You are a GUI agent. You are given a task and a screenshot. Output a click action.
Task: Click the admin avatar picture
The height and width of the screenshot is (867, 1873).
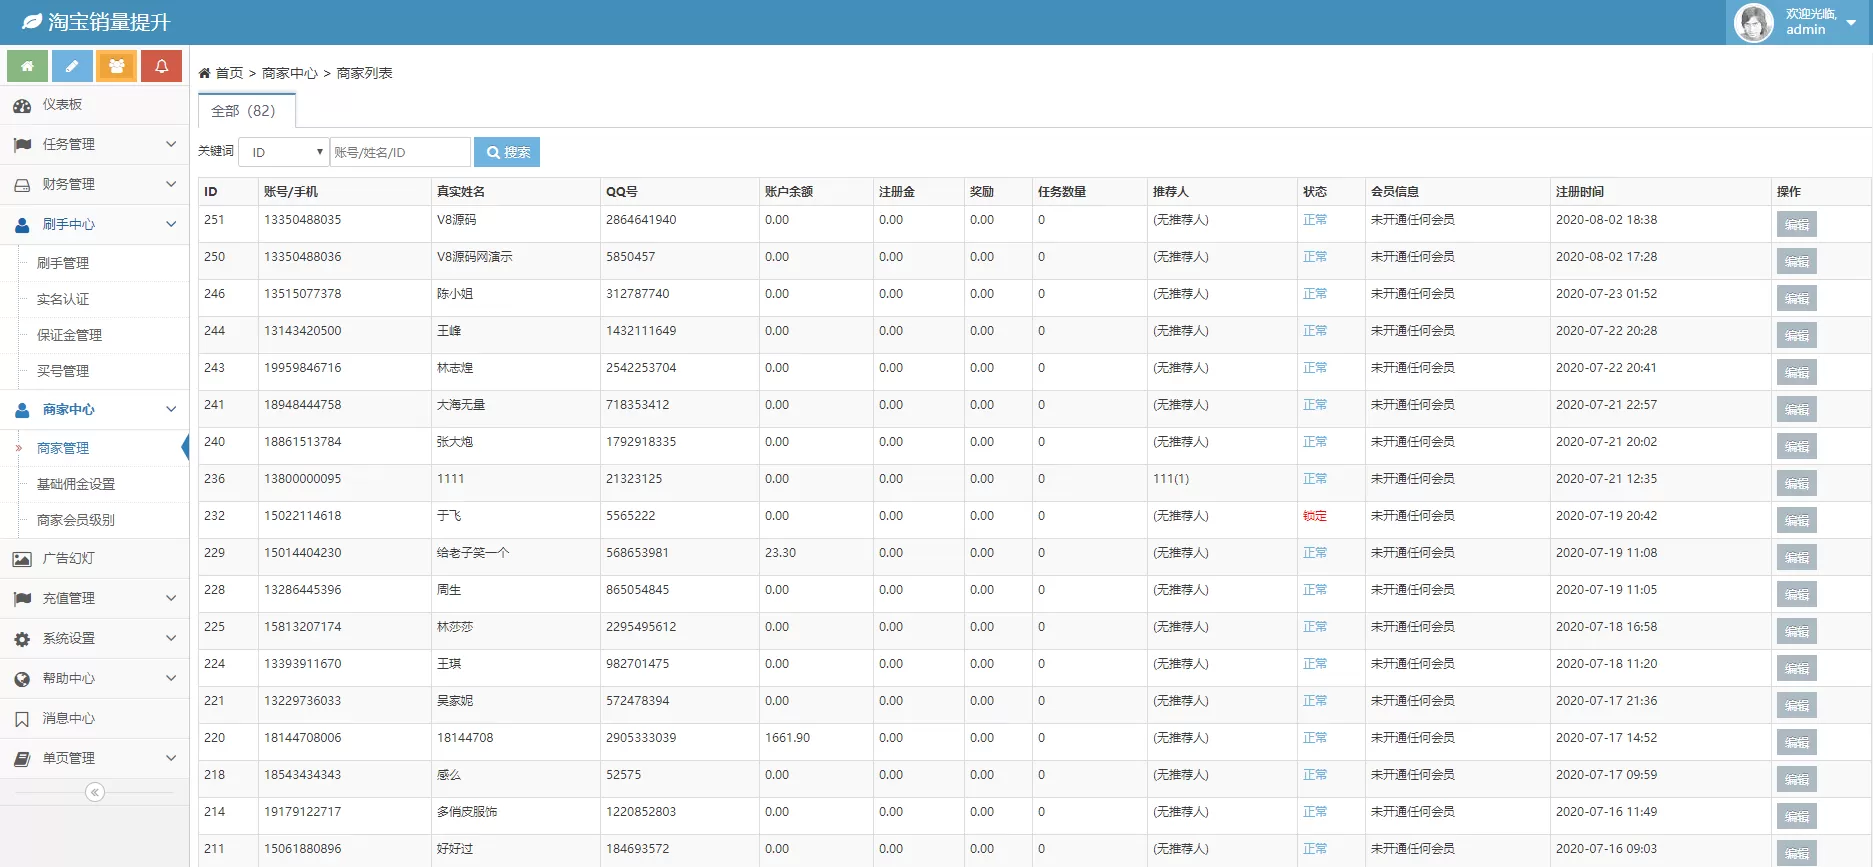[x=1753, y=22]
